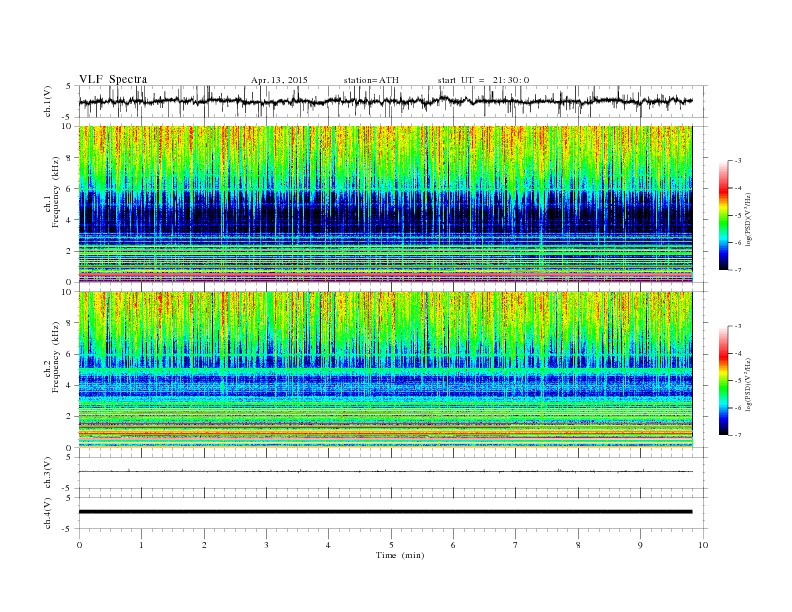The height and width of the screenshot is (612, 792).
Task: Click the "5" minute tick on the time axis
Action: coord(391,545)
